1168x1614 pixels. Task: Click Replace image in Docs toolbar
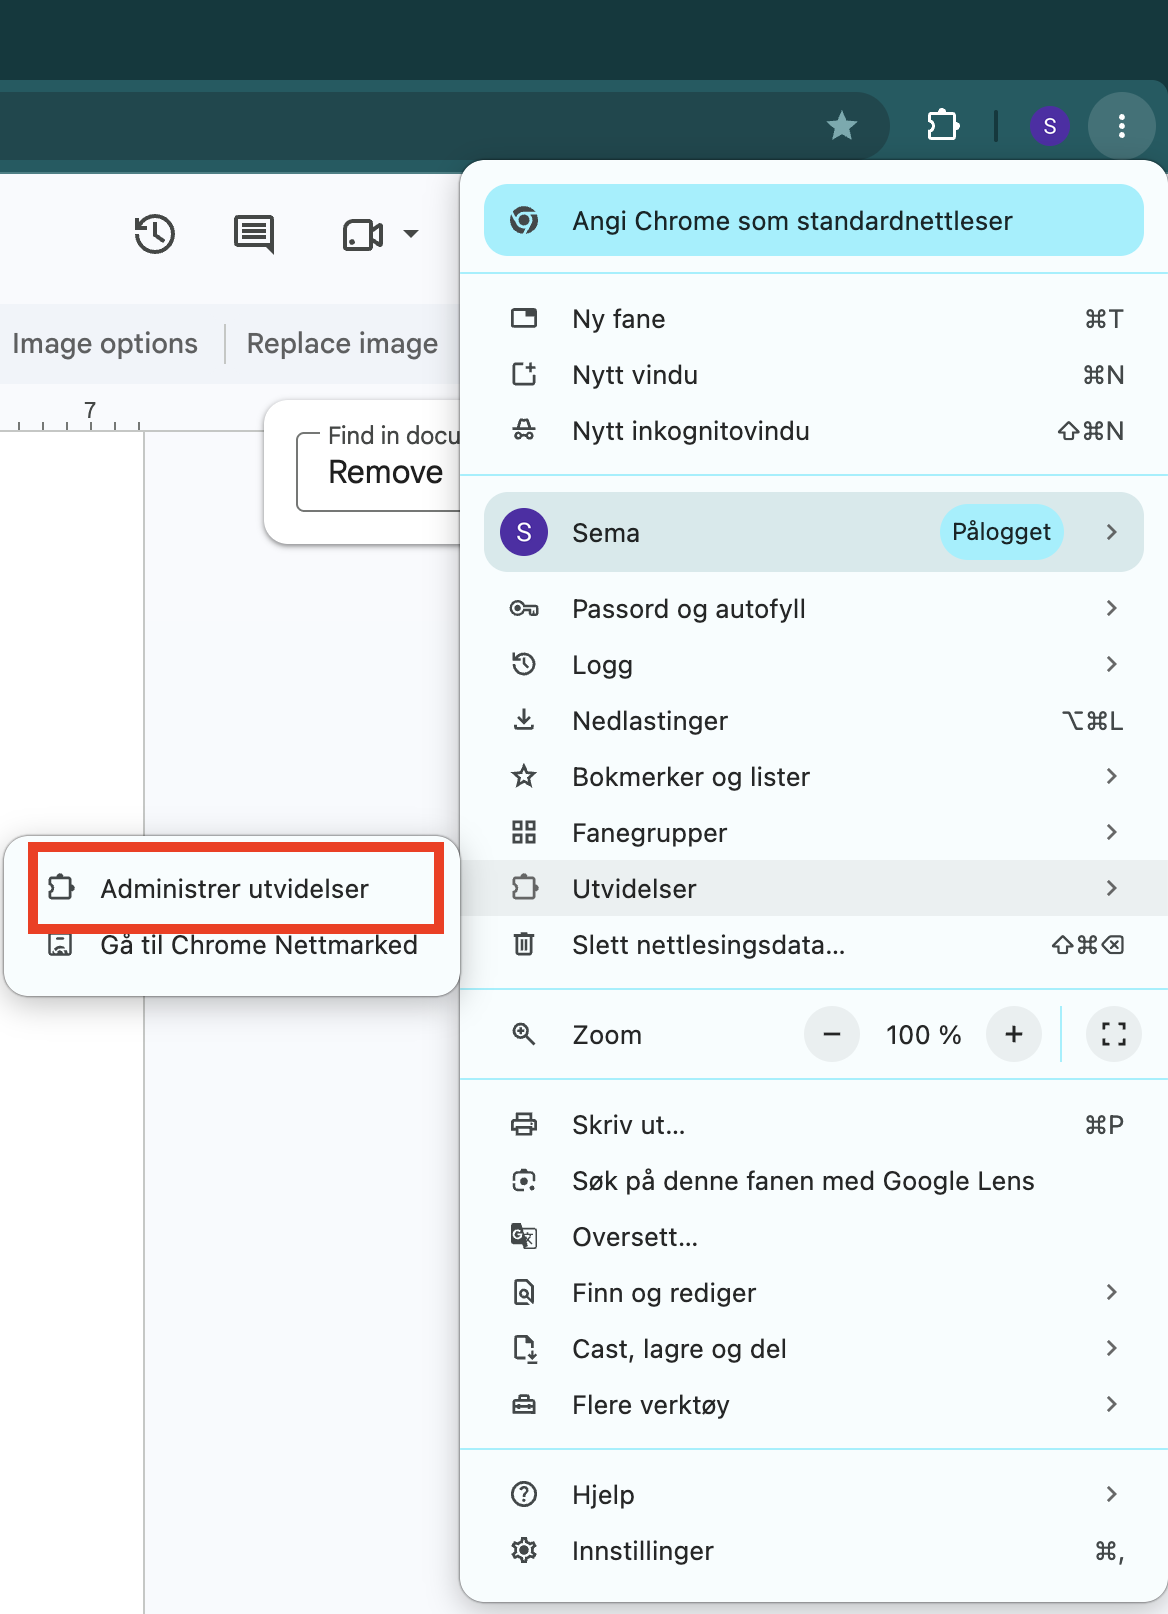click(x=342, y=343)
